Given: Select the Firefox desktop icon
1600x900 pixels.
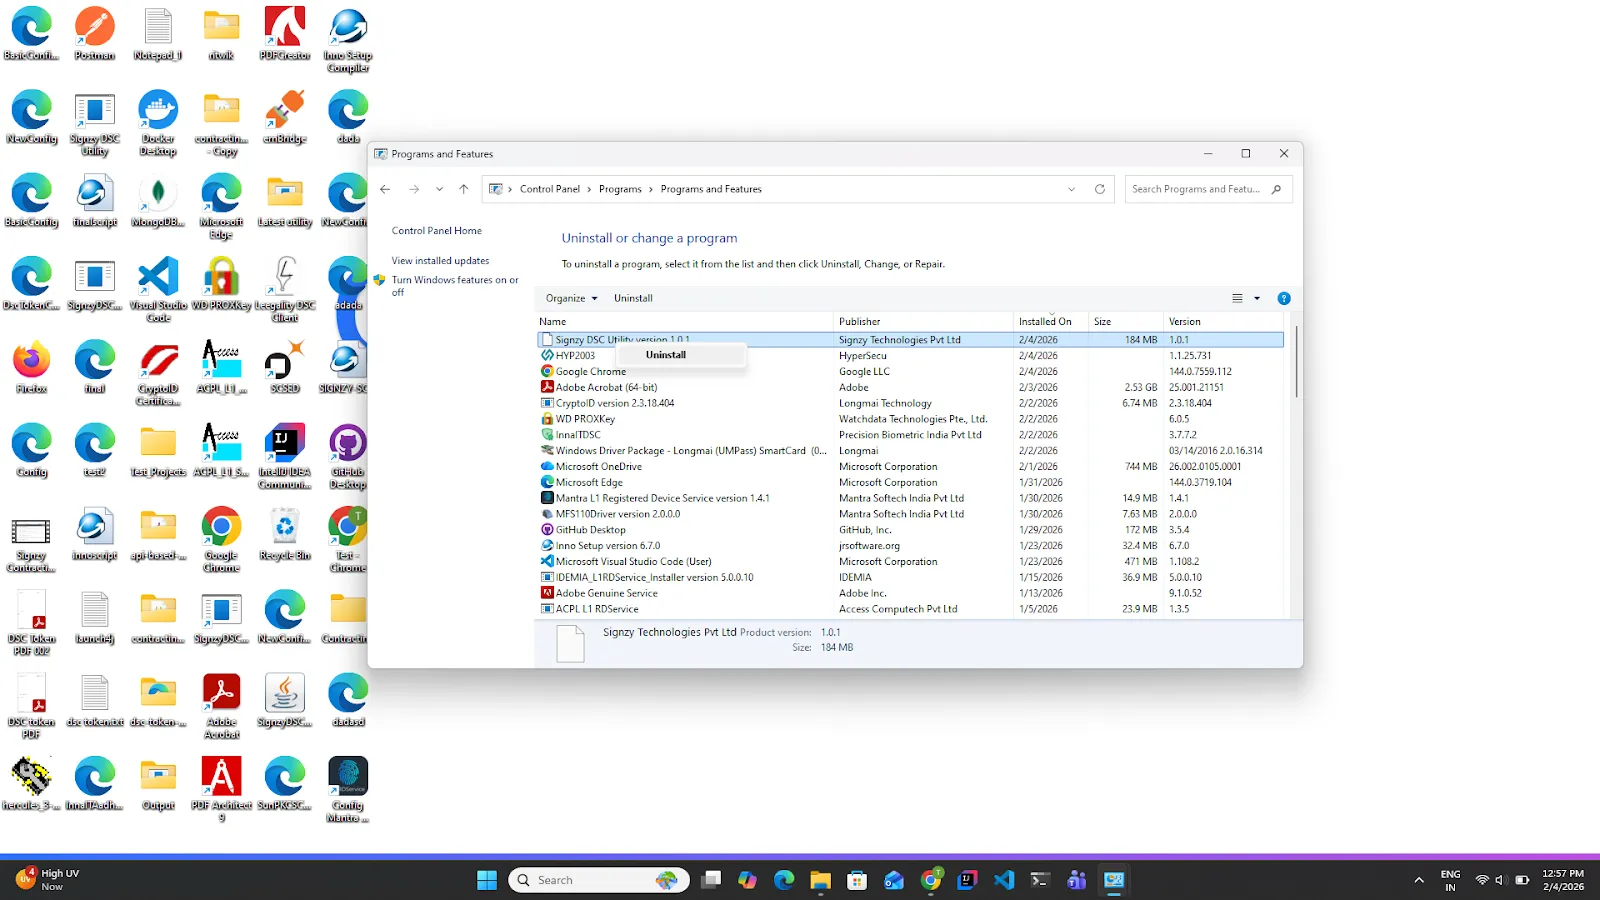Looking at the screenshot, I should point(32,367).
